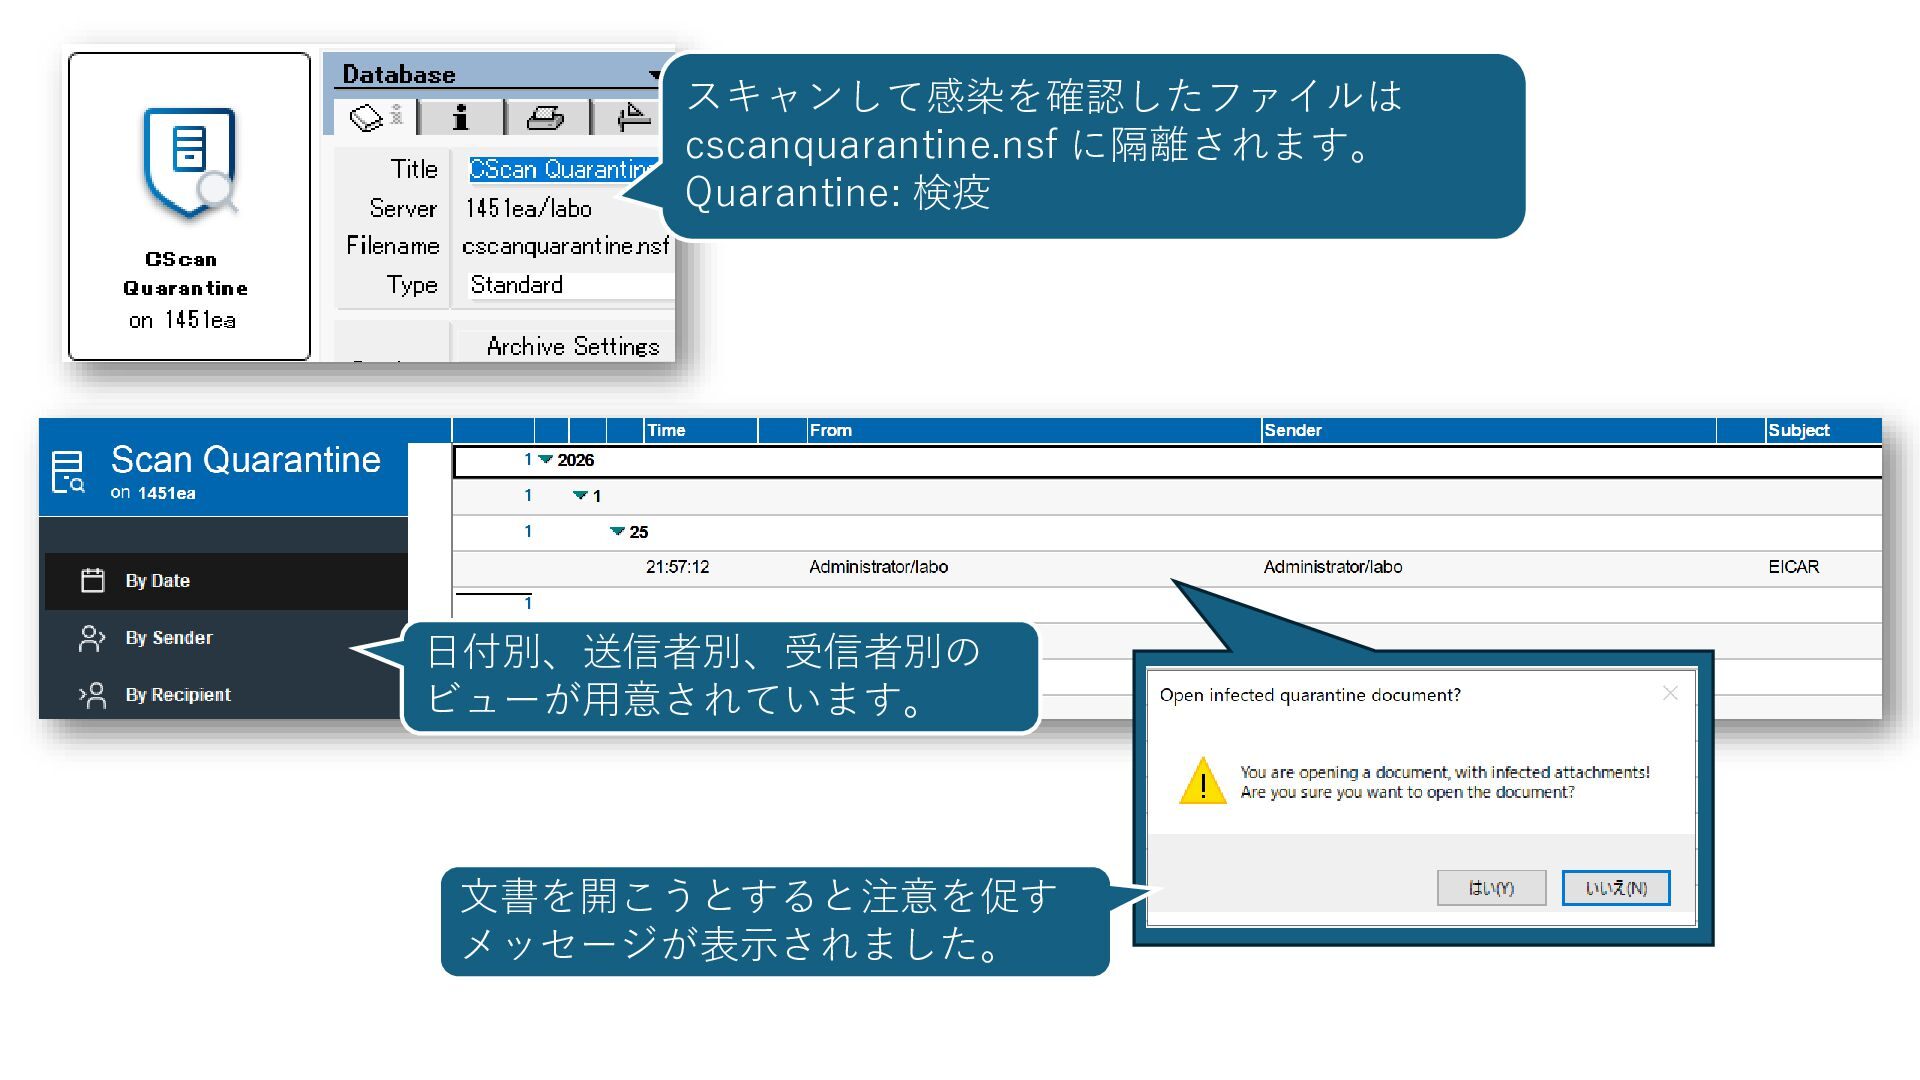The height and width of the screenshot is (1080, 1920).
Task: Collapse the month 1 category twistie
Action: coord(580,496)
